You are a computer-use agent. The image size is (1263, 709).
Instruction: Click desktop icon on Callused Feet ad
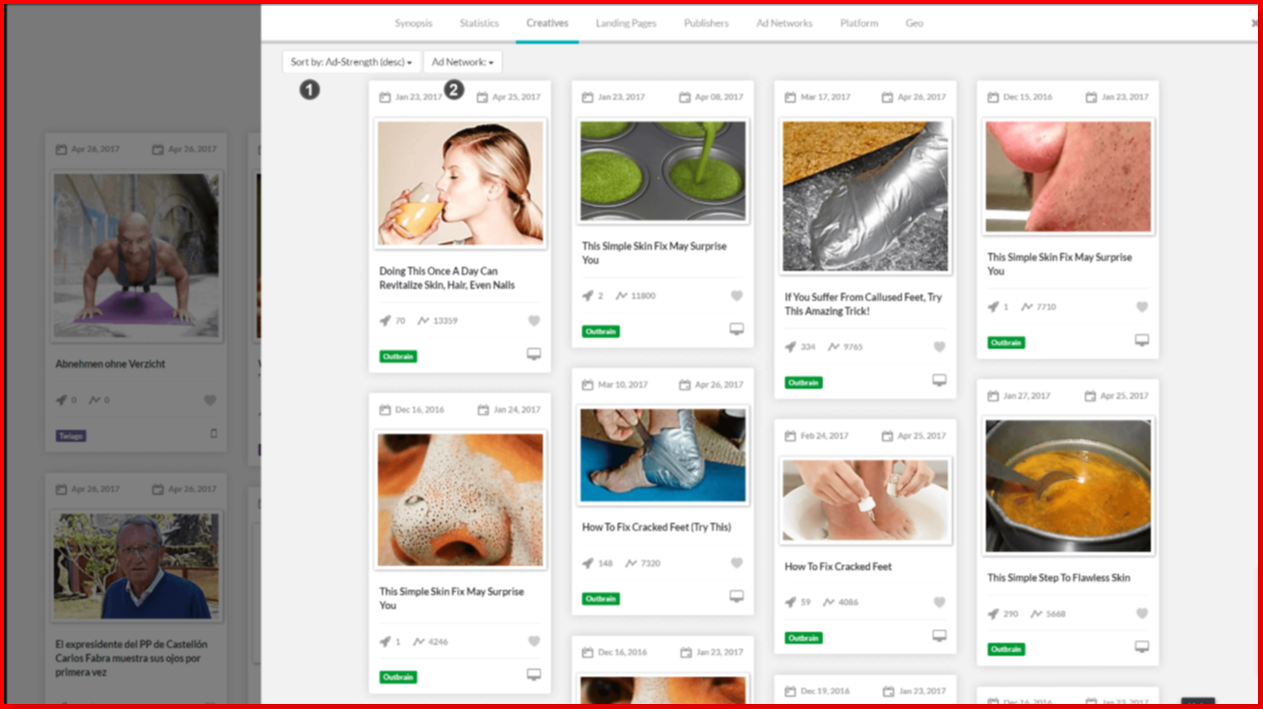tap(939, 380)
